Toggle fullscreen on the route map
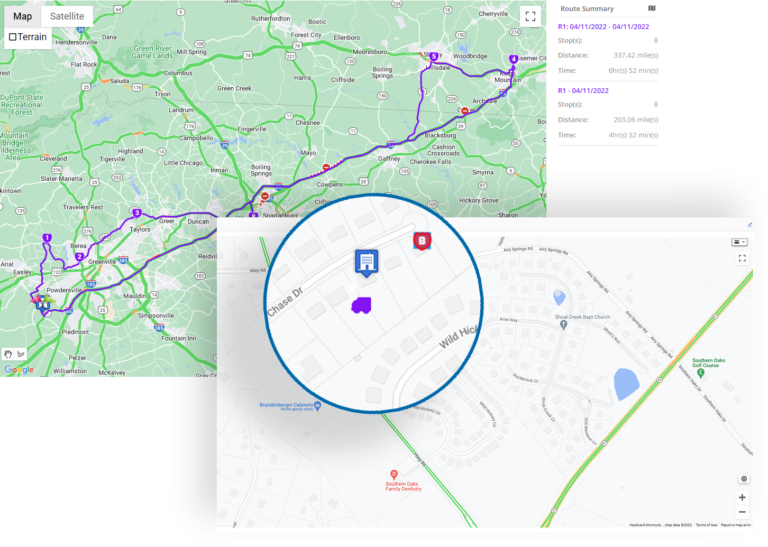This screenshot has height=547, width=768. (x=530, y=17)
